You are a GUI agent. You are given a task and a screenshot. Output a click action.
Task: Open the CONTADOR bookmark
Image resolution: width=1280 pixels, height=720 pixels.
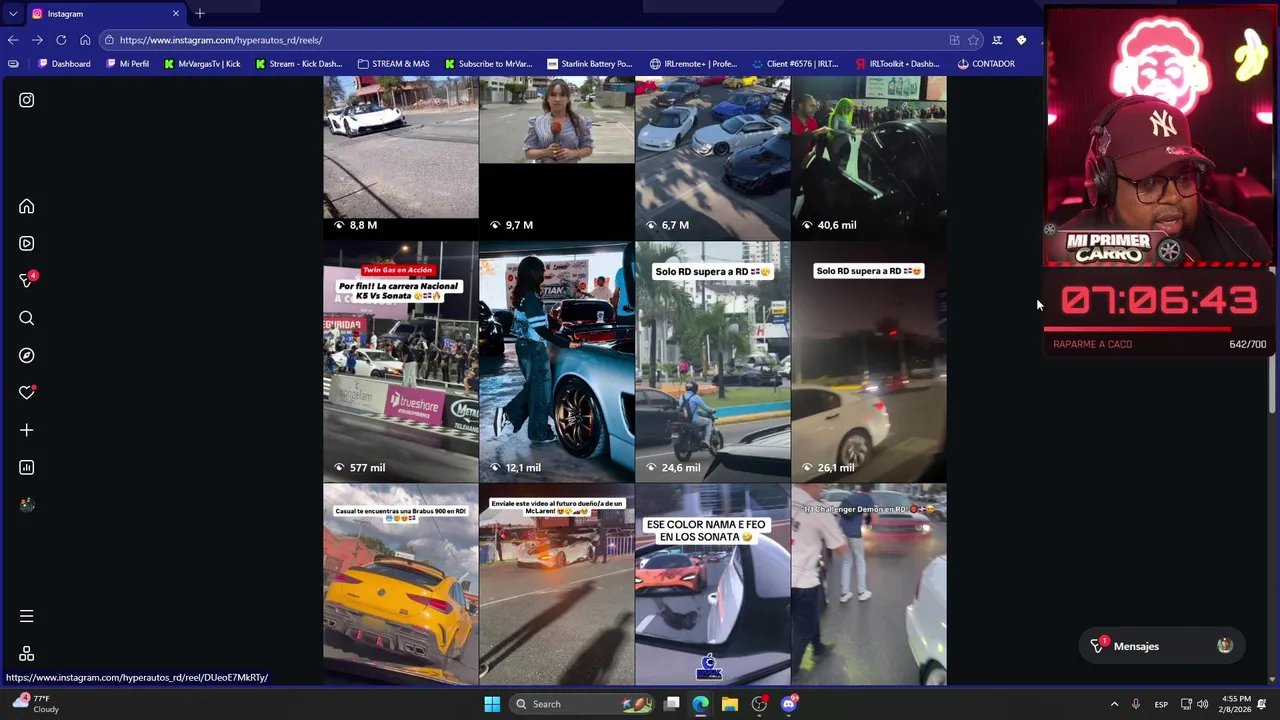pyautogui.click(x=986, y=64)
